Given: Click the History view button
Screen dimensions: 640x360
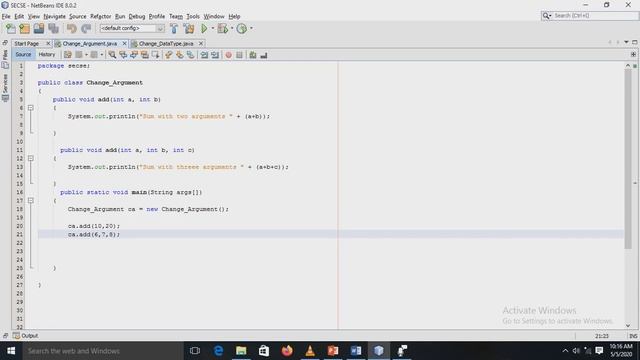Looking at the screenshot, I should [47, 54].
